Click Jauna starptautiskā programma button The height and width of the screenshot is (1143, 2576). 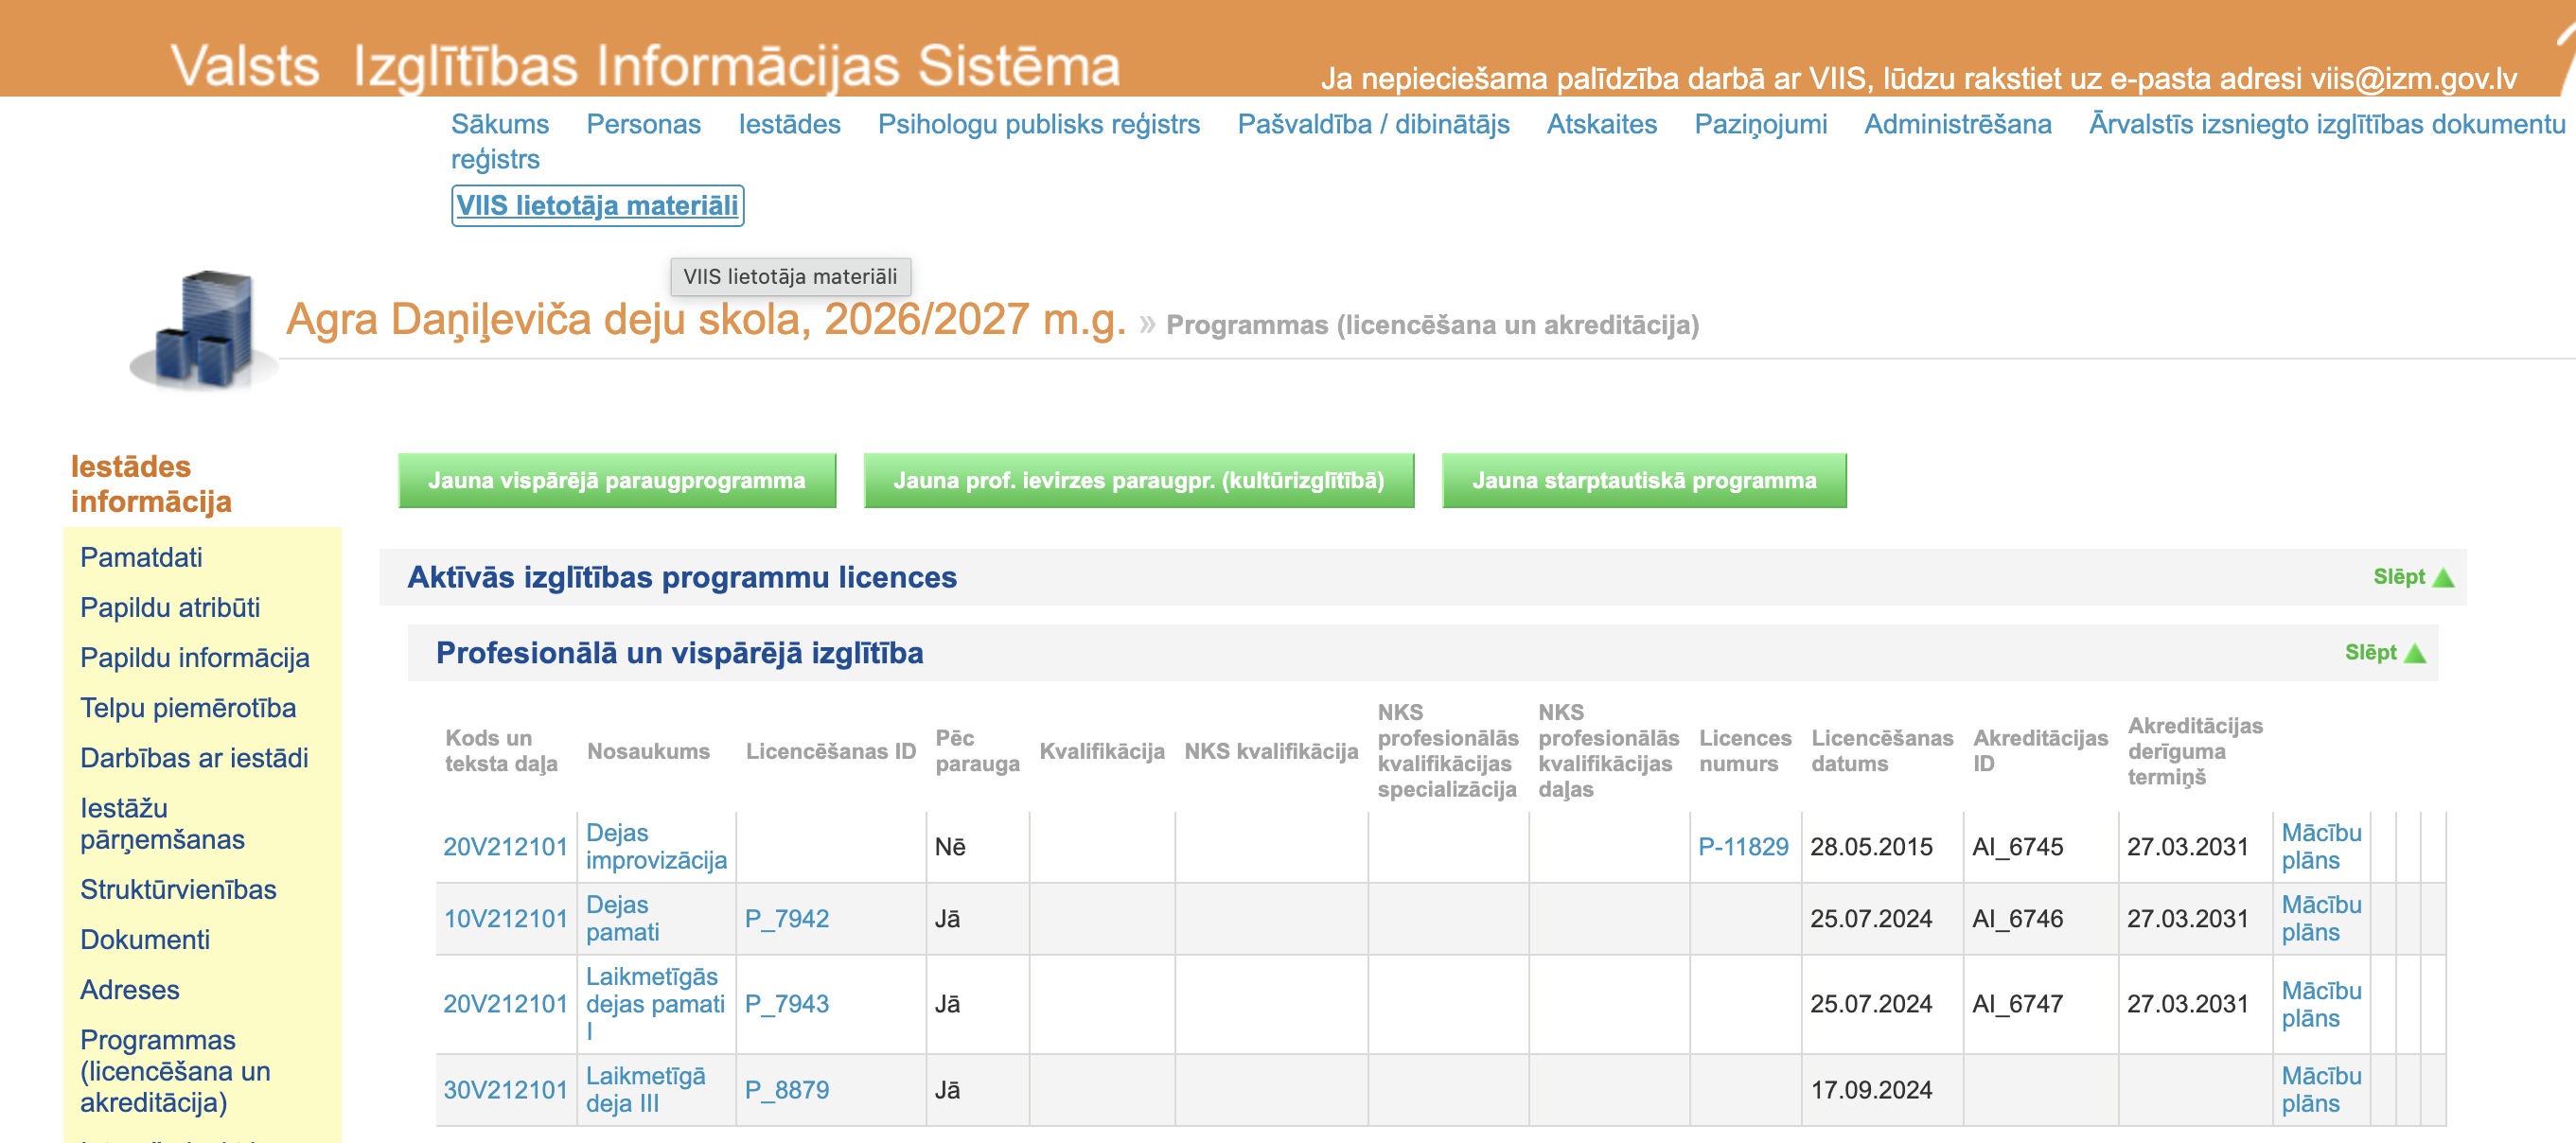click(x=1643, y=481)
